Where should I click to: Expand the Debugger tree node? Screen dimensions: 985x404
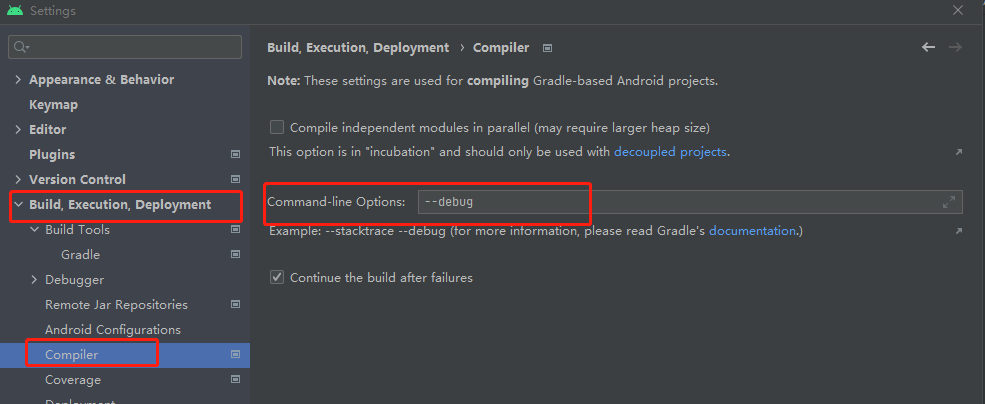point(35,280)
